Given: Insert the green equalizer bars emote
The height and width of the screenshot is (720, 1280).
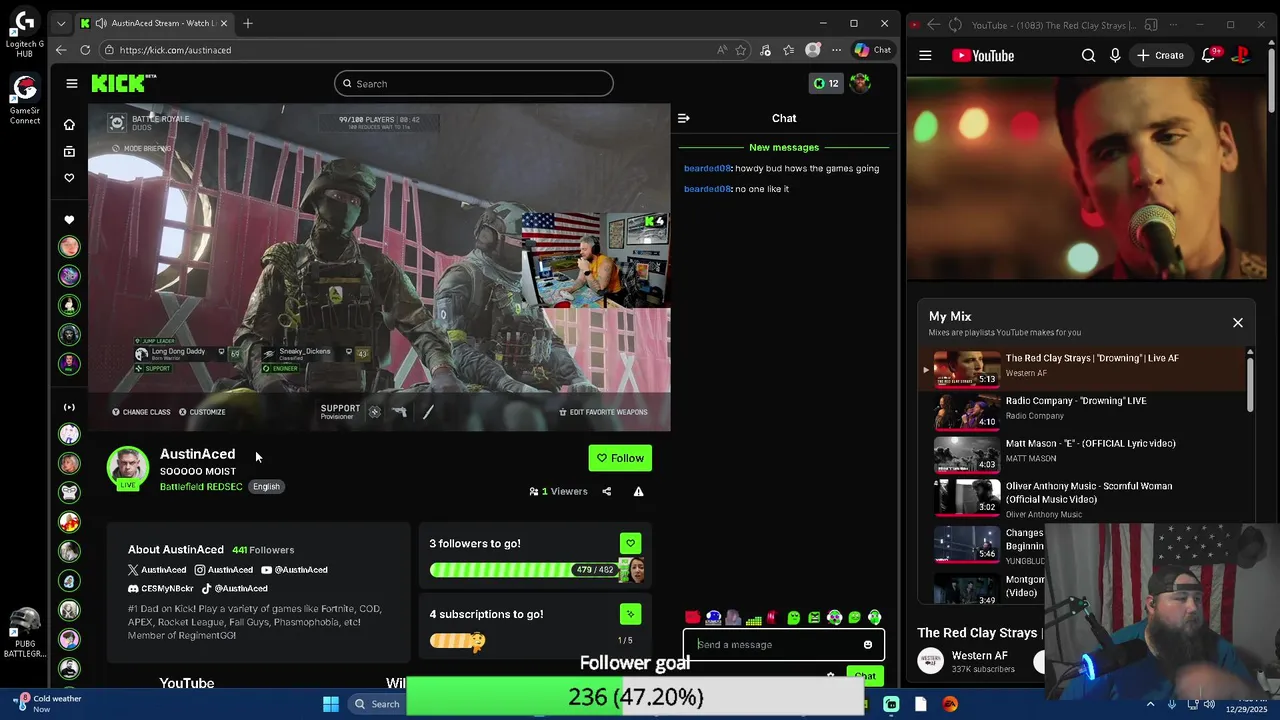Looking at the screenshot, I should (754, 618).
